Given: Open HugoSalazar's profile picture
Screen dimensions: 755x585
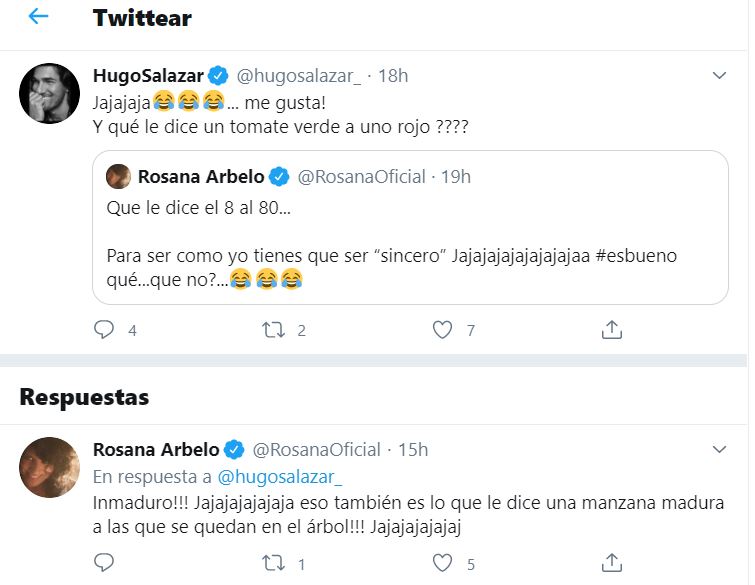Looking at the screenshot, I should click(x=49, y=94).
